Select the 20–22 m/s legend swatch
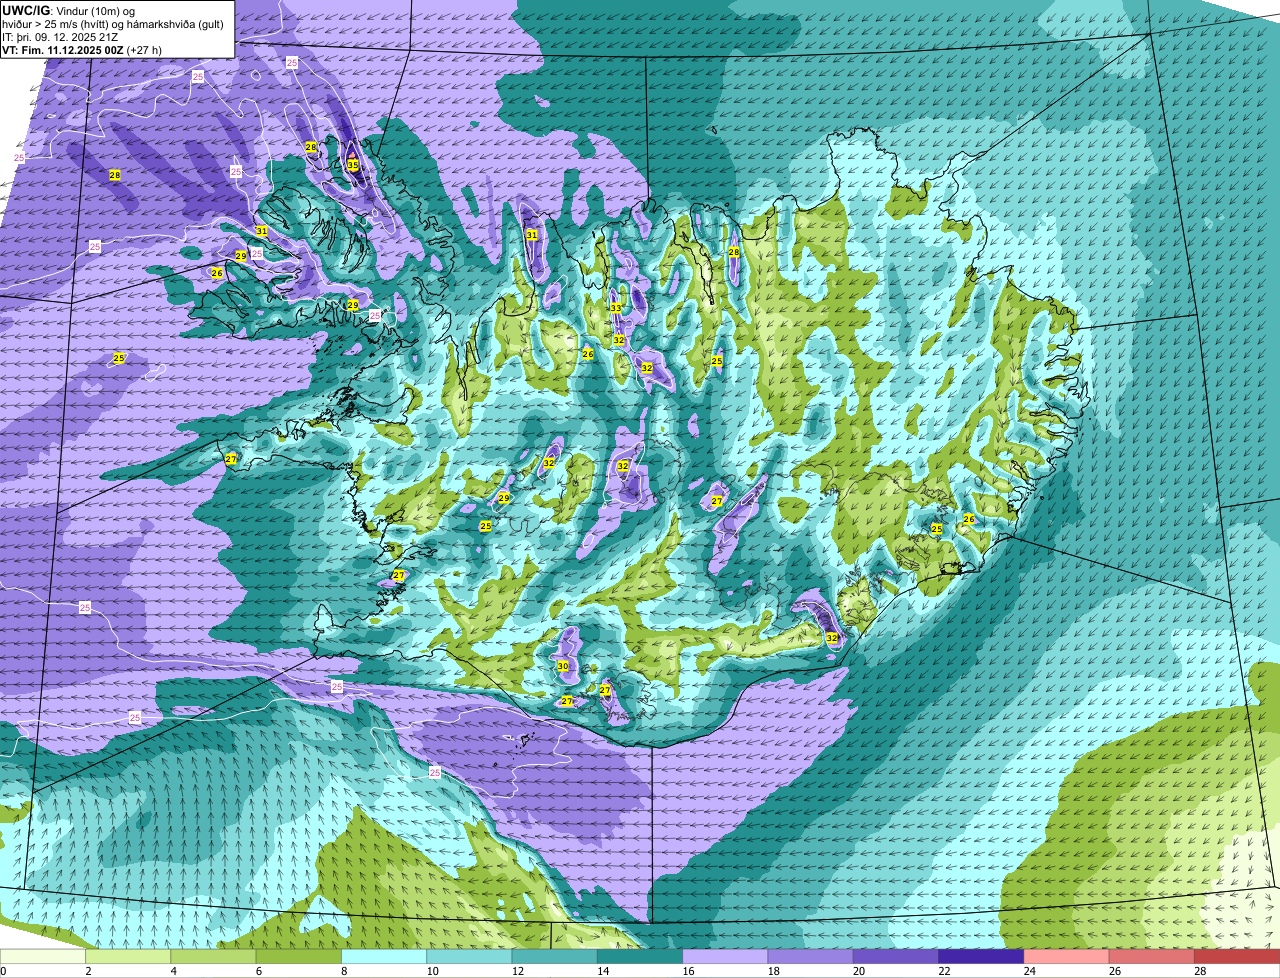 896,957
